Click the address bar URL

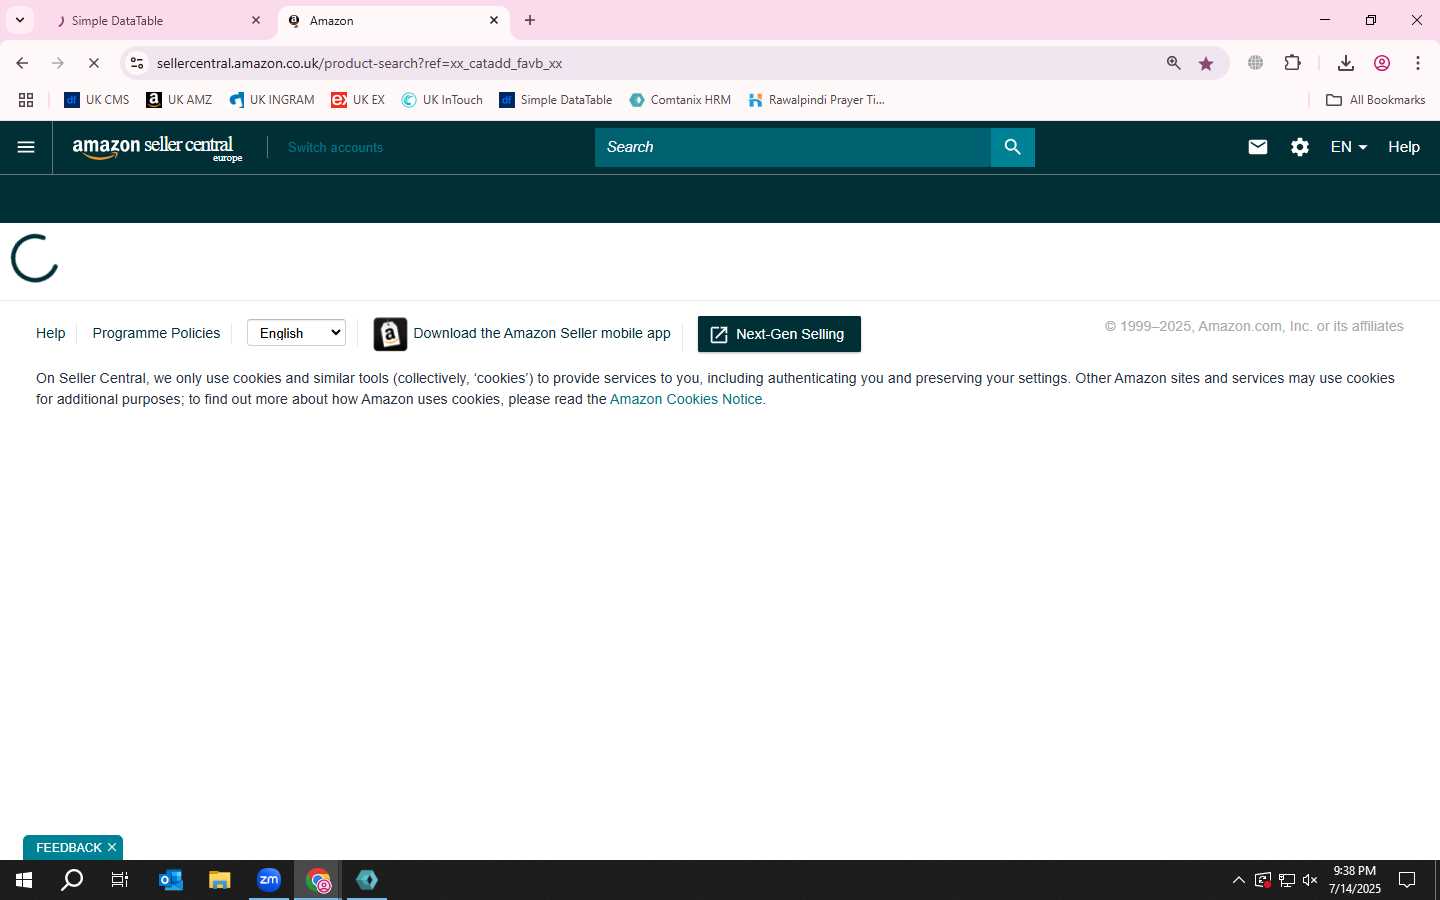click(359, 63)
